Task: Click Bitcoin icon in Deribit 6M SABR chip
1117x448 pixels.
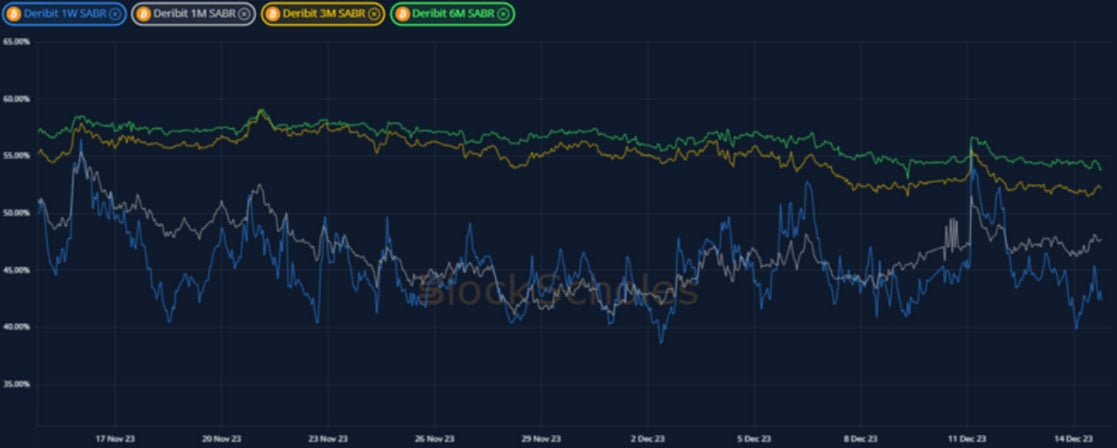Action: click(x=403, y=14)
